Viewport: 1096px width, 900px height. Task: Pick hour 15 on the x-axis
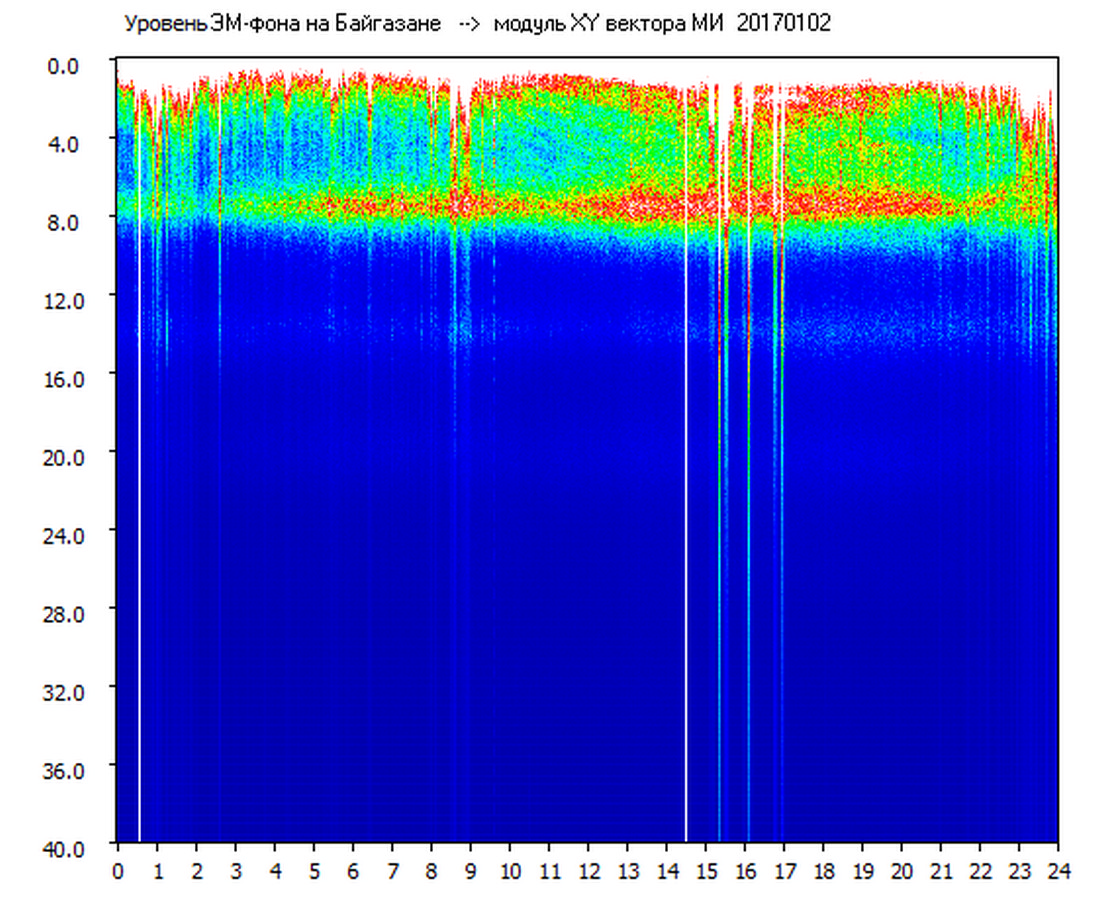[706, 871]
